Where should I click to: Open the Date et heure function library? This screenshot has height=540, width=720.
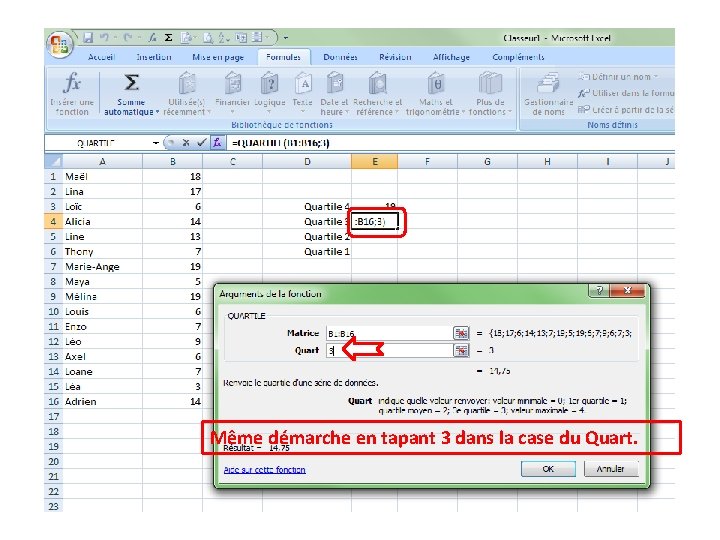click(x=334, y=94)
